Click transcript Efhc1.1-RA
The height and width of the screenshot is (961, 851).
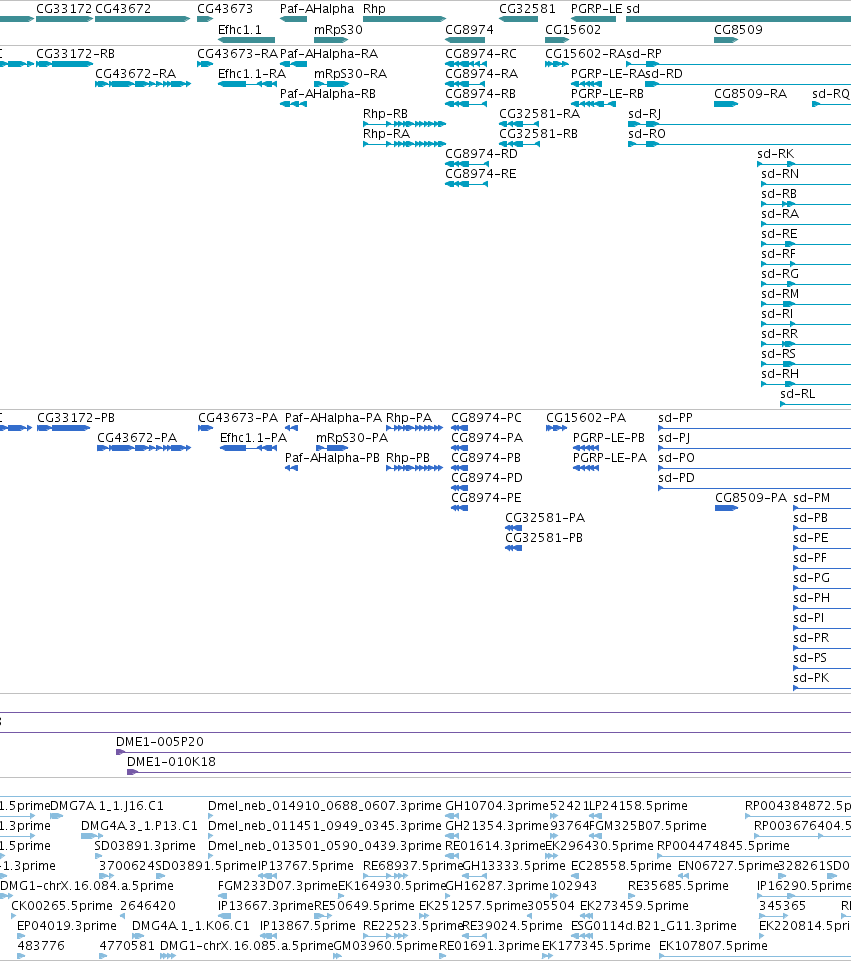coord(252,74)
